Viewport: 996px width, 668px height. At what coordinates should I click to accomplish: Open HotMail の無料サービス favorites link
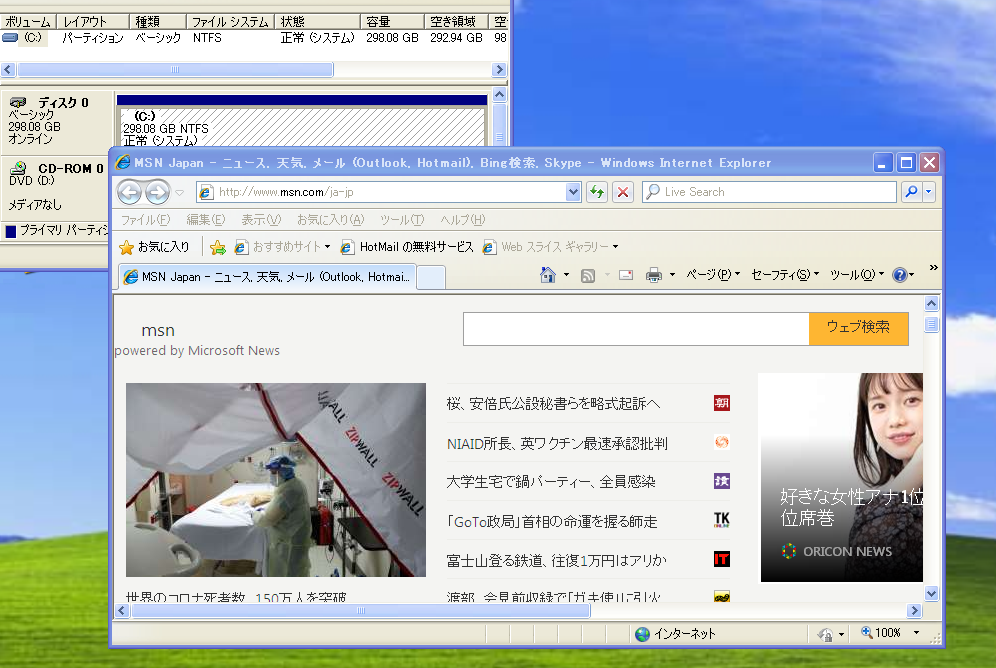coord(407,246)
